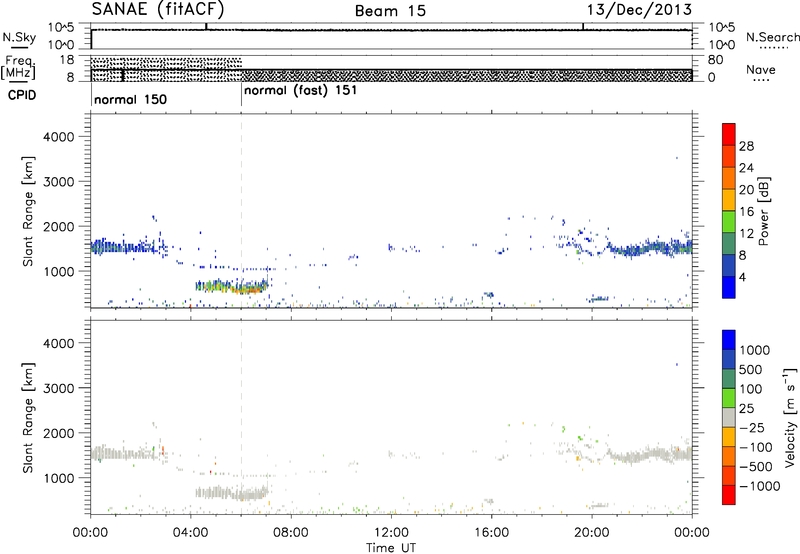This screenshot has width=800, height=554.
Task: Click the red top segment of Power colorbar
Action: coord(729,134)
